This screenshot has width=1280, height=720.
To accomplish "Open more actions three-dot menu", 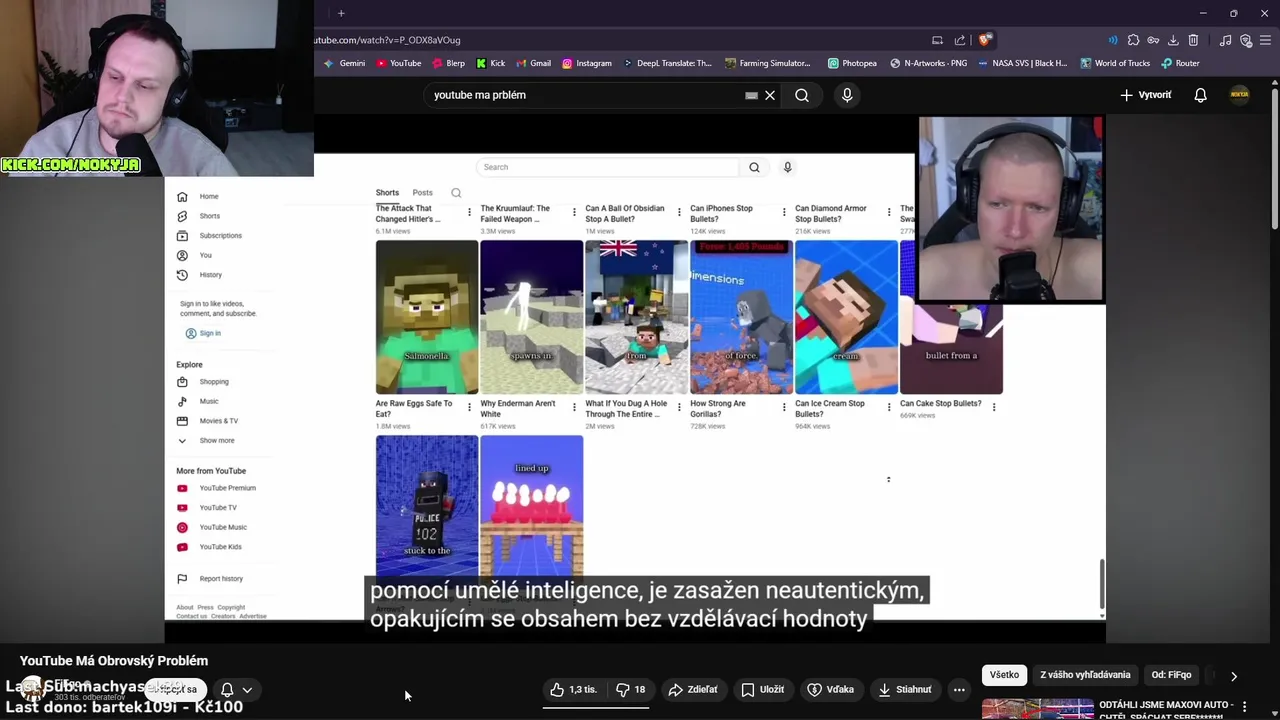I will [959, 689].
